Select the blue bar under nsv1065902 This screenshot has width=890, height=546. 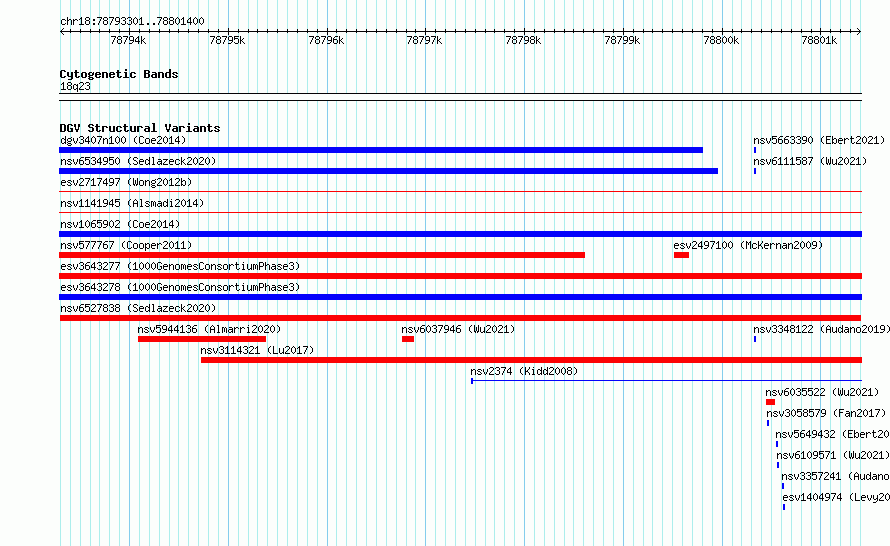pyautogui.click(x=460, y=234)
